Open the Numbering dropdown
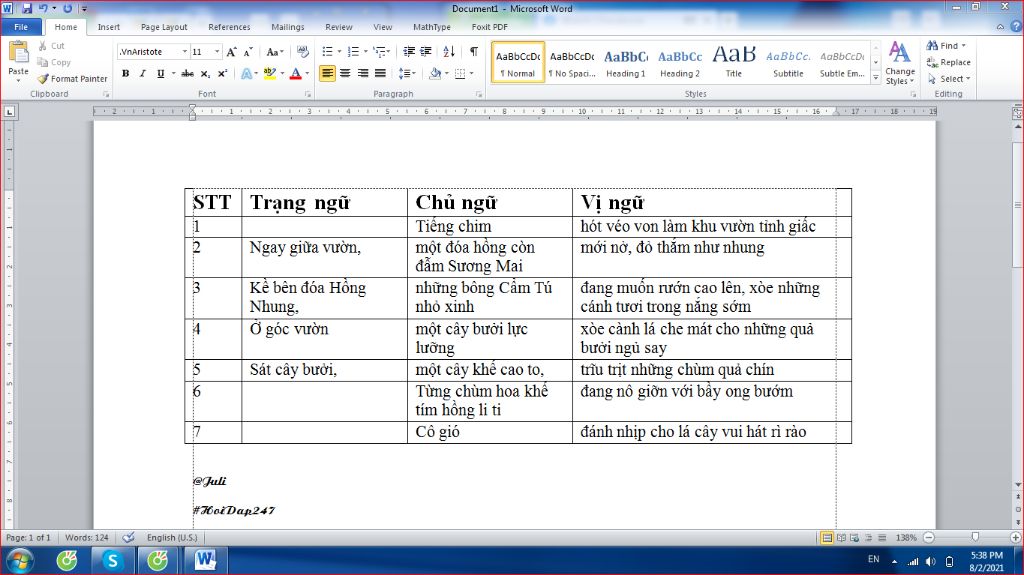Screen dimensions: 1024x575 point(366,52)
